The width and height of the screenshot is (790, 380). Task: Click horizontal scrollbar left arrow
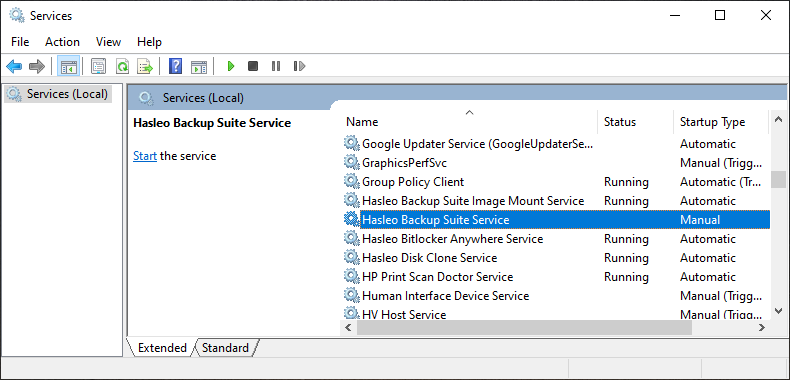pos(349,328)
